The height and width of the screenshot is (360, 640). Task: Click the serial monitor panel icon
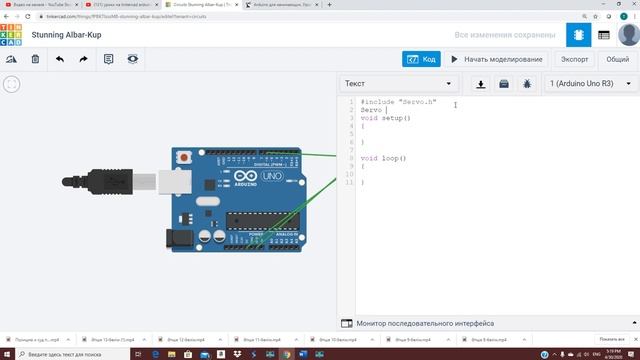click(347, 323)
